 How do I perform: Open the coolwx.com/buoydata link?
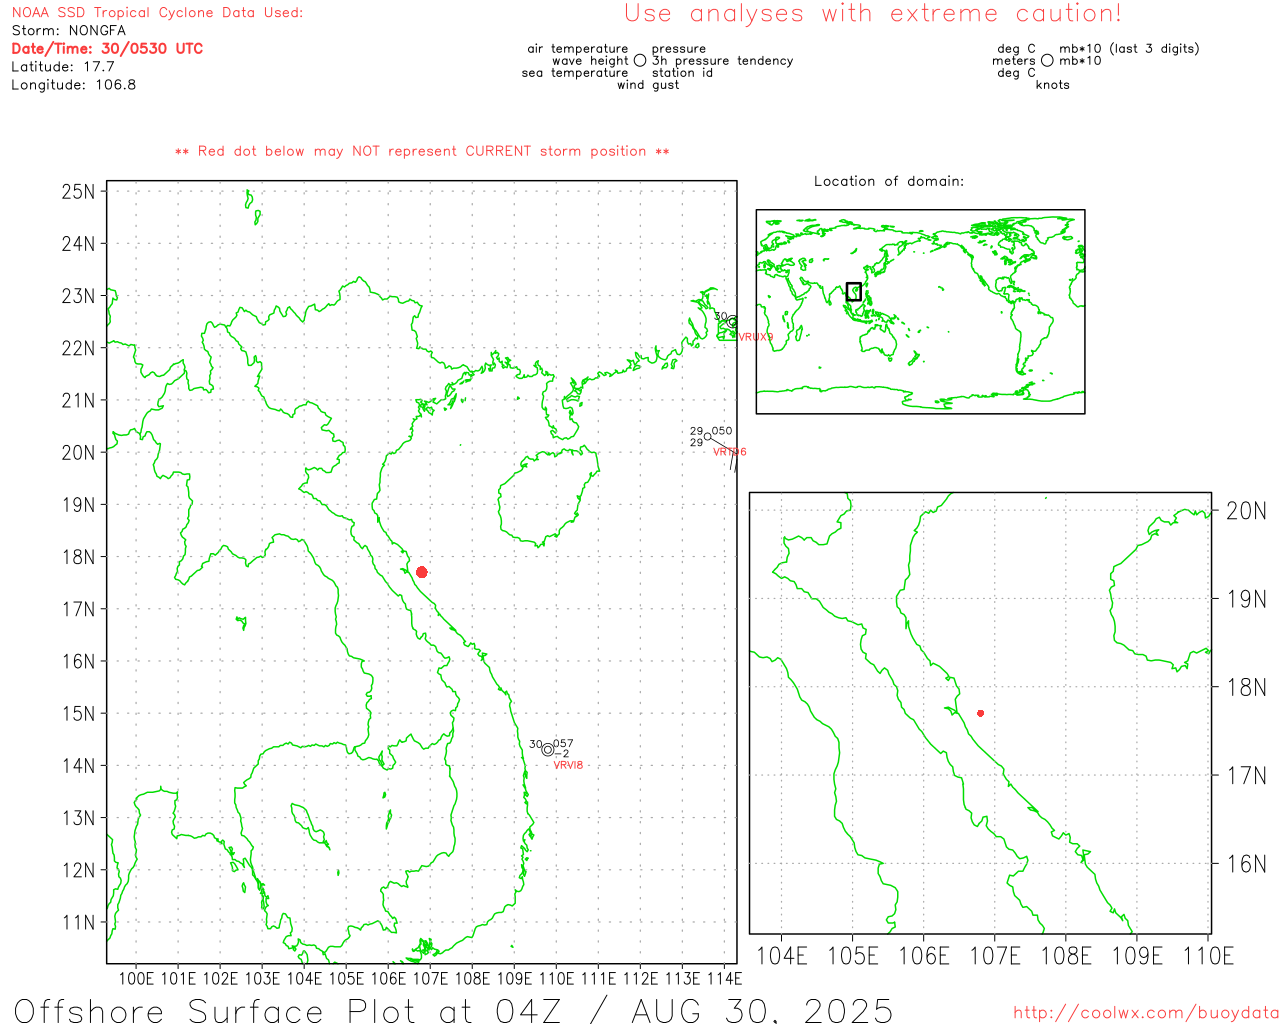pos(1146,1013)
